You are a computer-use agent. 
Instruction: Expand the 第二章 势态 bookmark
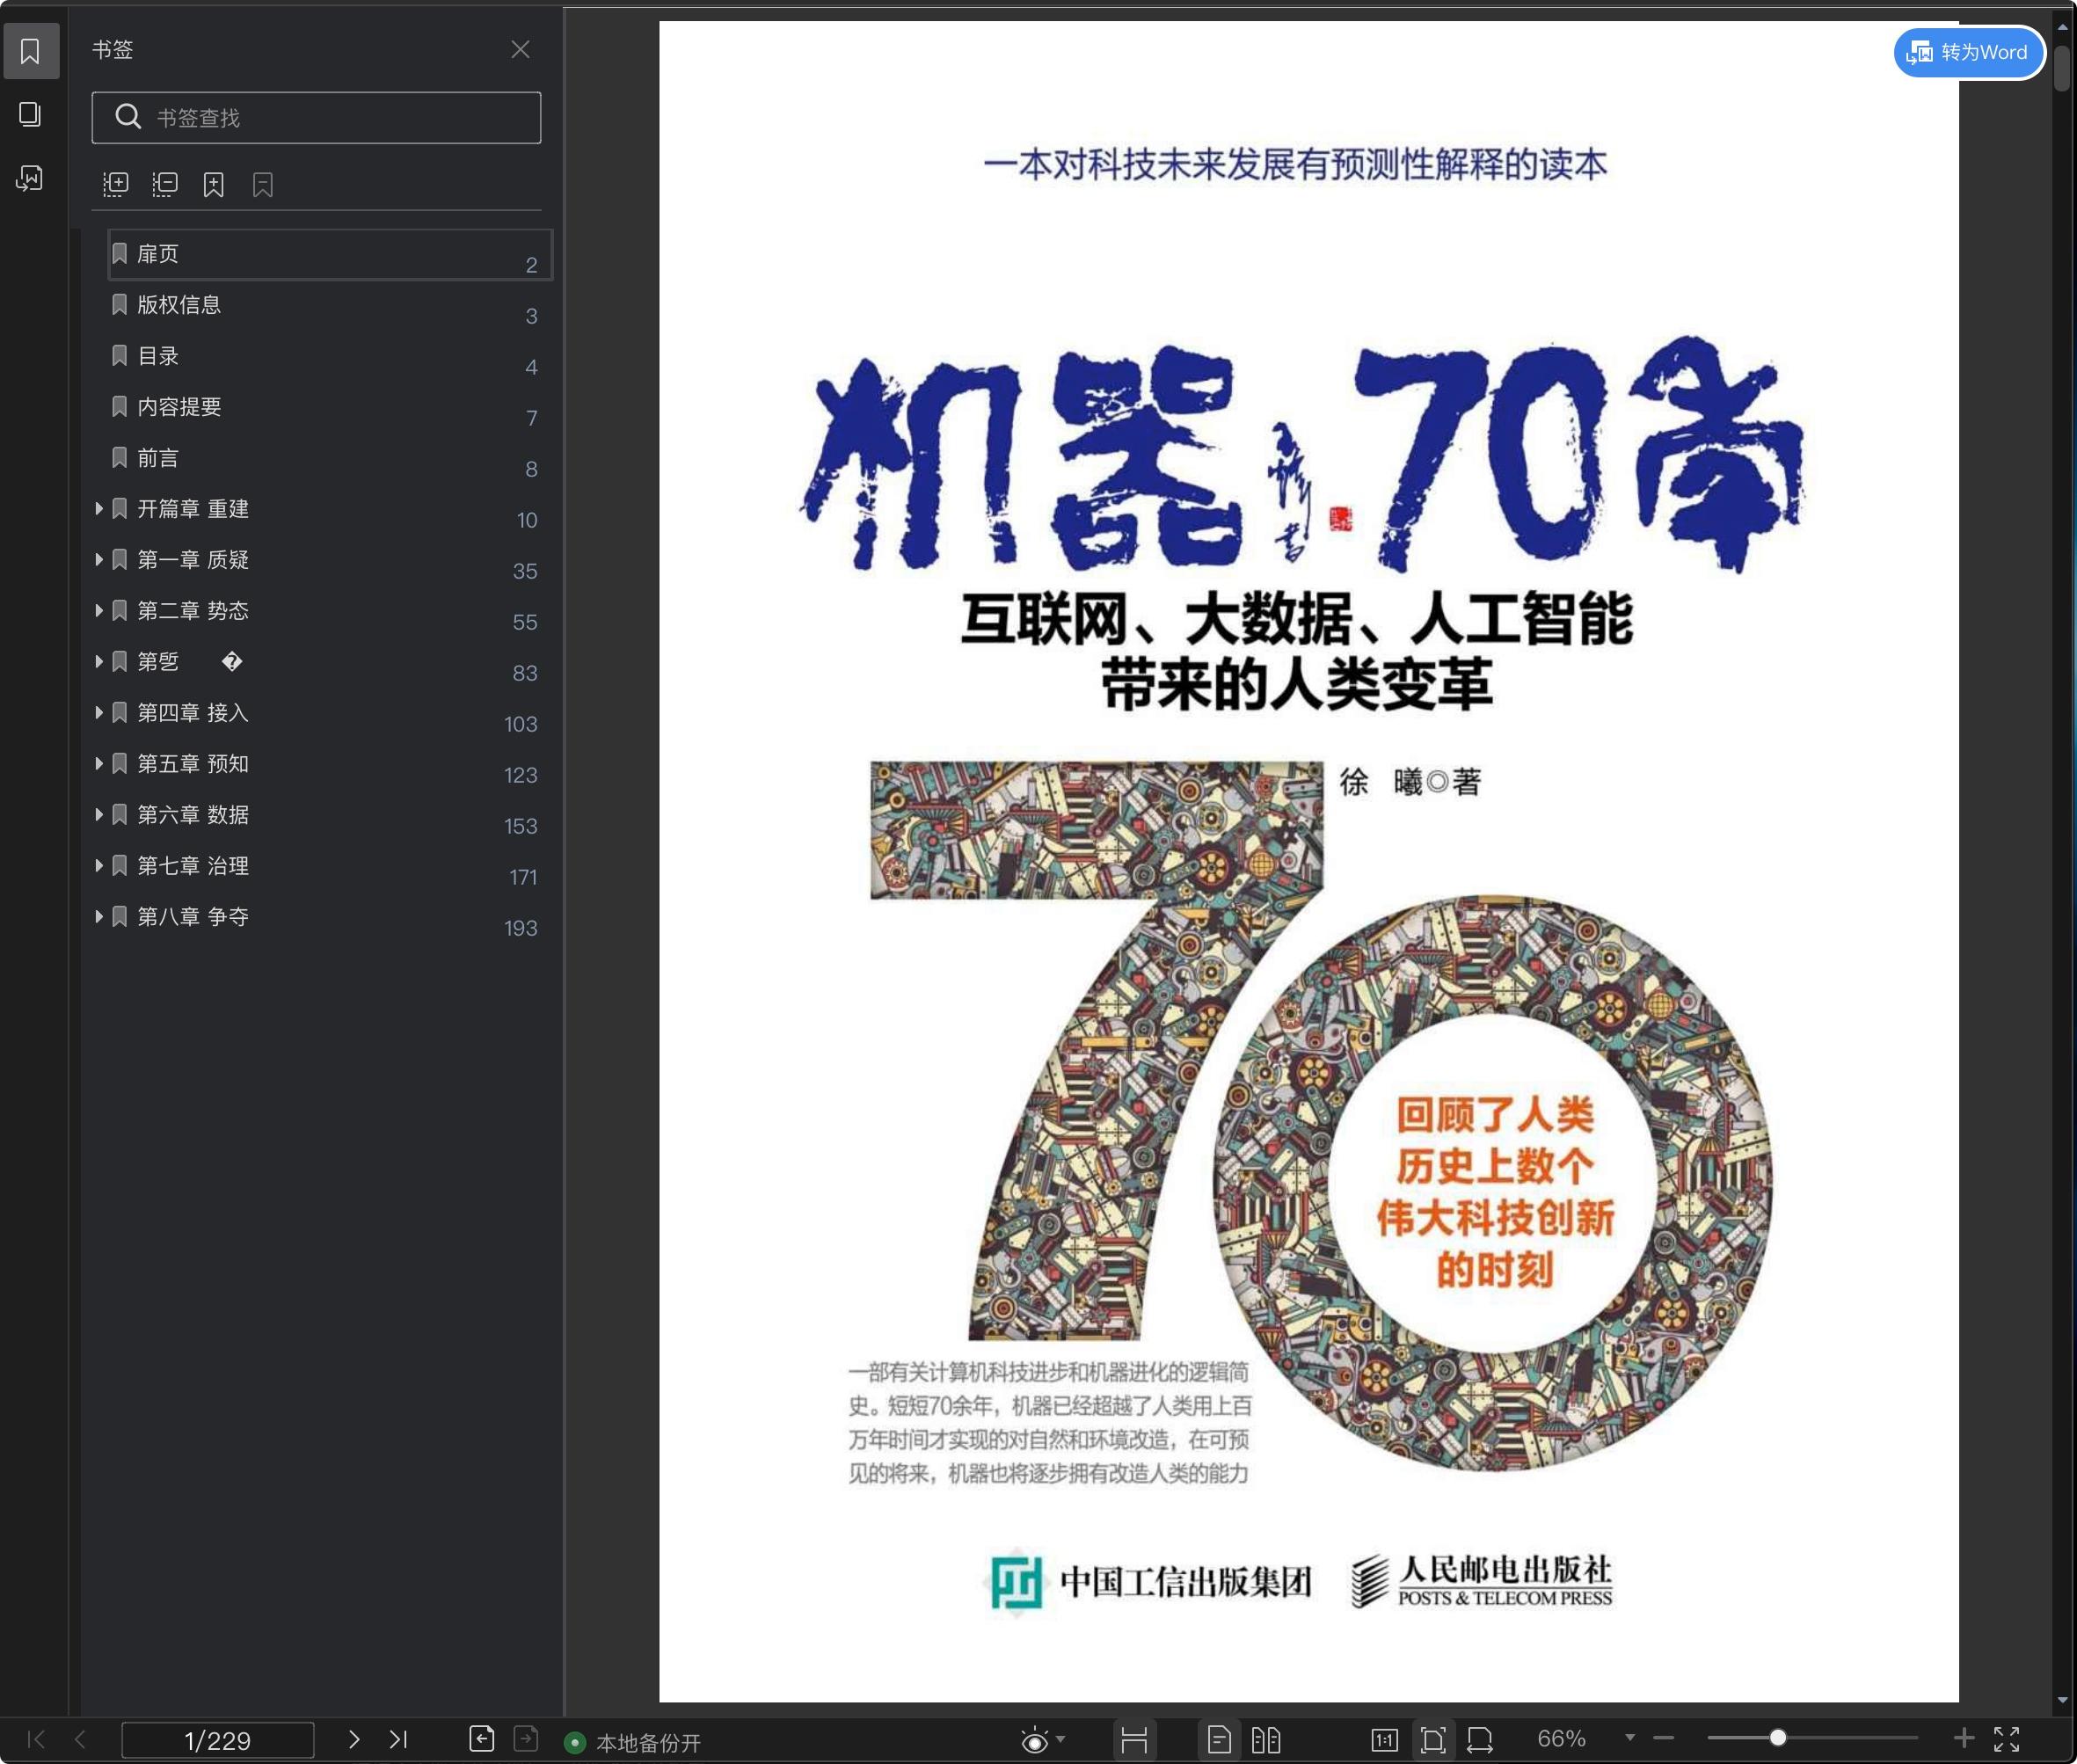pyautogui.click(x=98, y=610)
